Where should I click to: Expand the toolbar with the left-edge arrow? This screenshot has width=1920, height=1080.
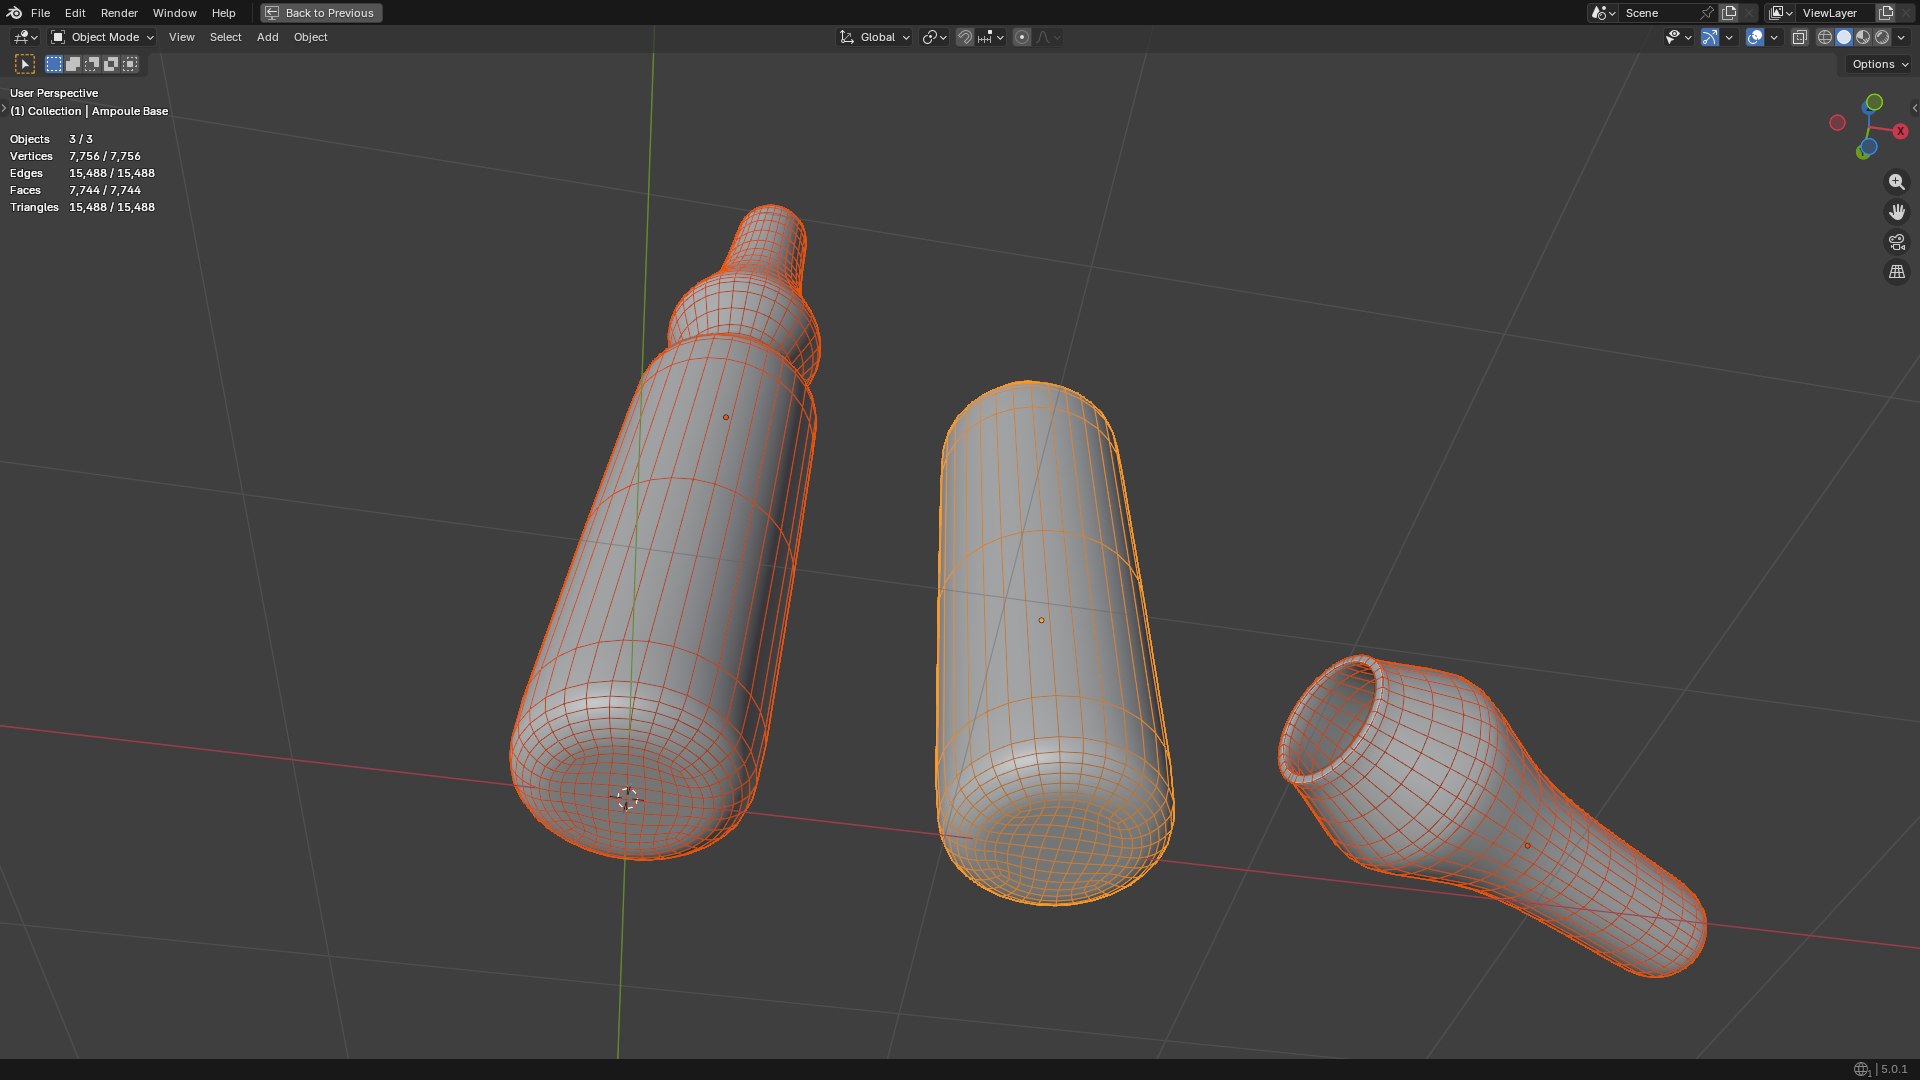coord(4,108)
